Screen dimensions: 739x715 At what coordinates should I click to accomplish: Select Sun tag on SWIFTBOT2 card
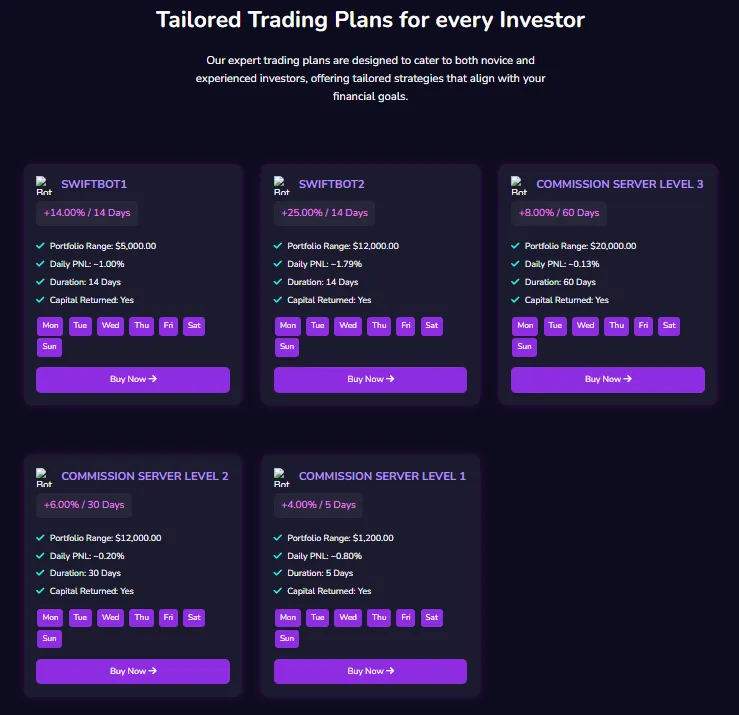point(287,347)
